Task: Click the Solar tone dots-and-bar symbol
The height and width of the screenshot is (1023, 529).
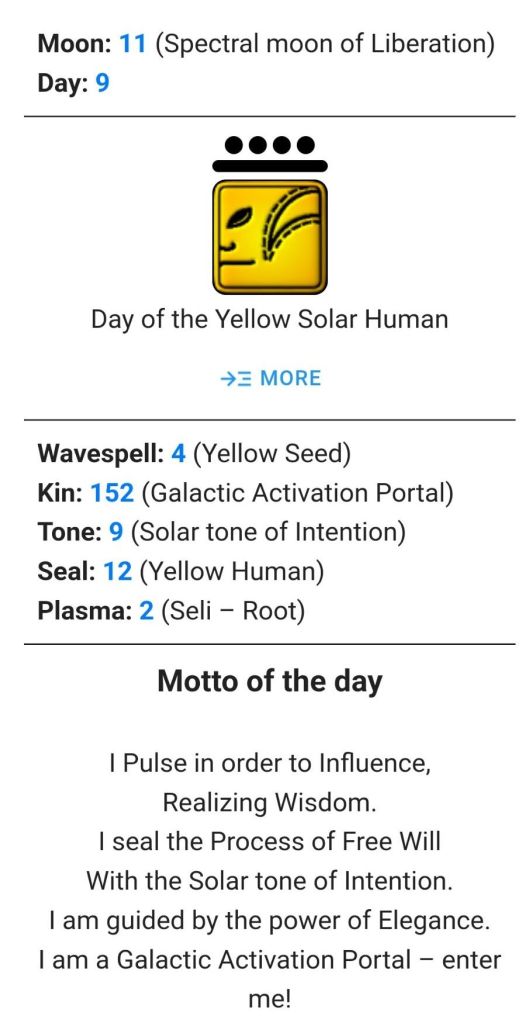Action: [269, 154]
